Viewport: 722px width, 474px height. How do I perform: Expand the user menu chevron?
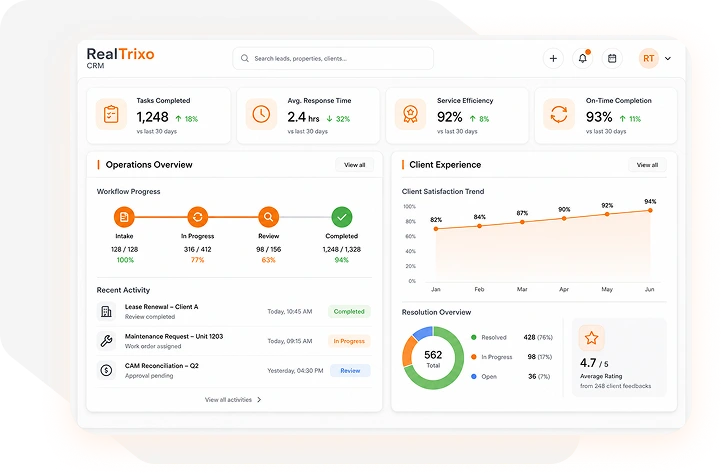[x=668, y=59]
